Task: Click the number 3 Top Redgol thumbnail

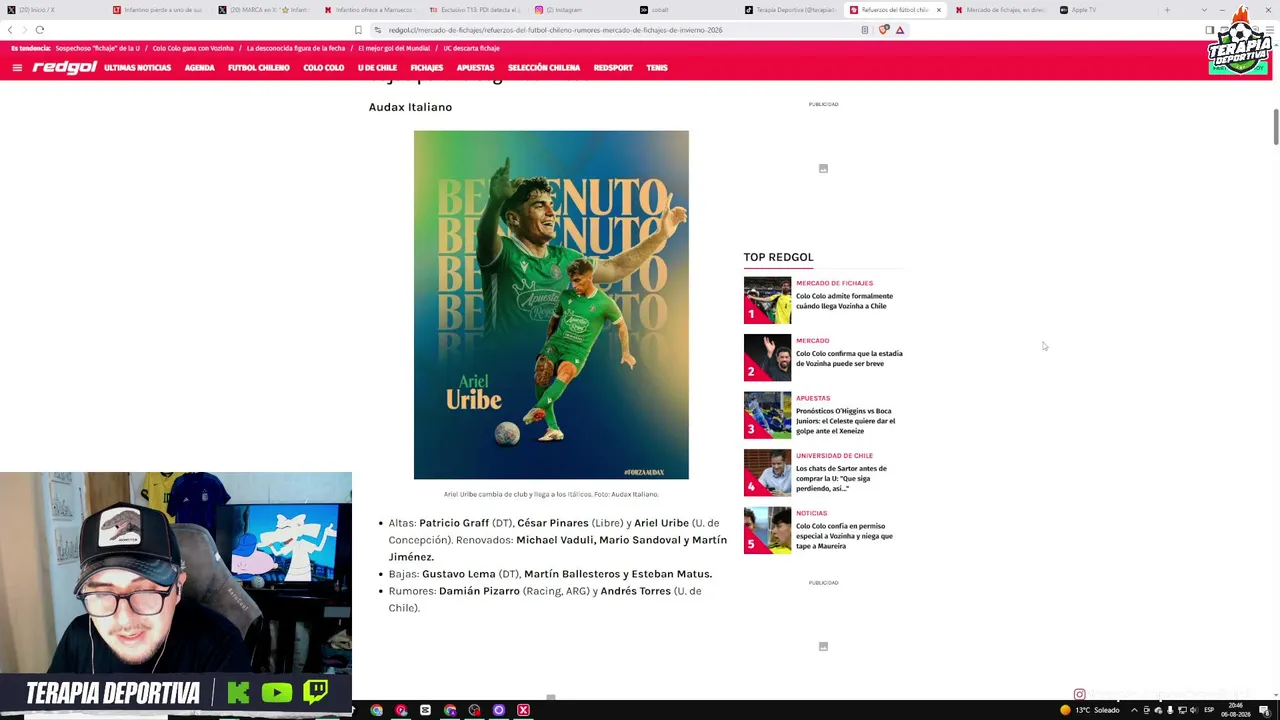Action: click(767, 415)
